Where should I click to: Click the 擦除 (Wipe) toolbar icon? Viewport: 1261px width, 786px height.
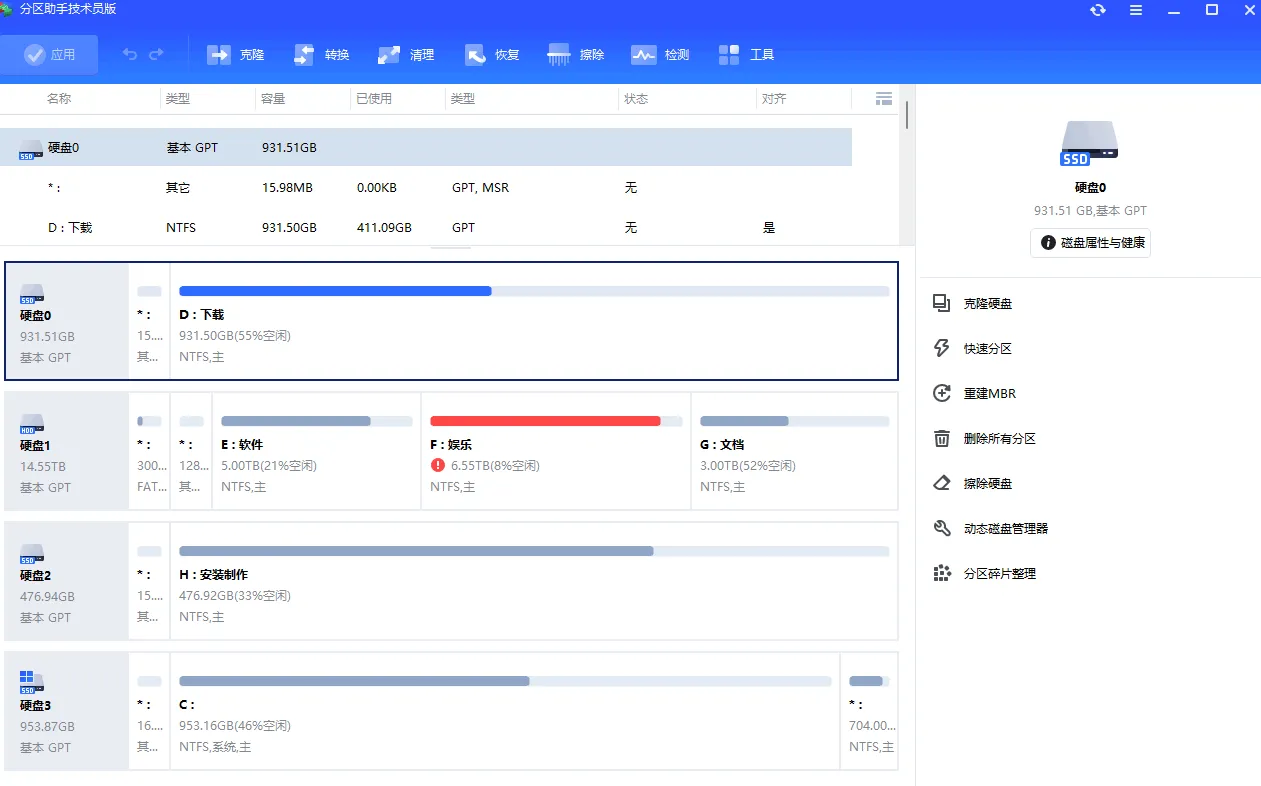point(575,55)
